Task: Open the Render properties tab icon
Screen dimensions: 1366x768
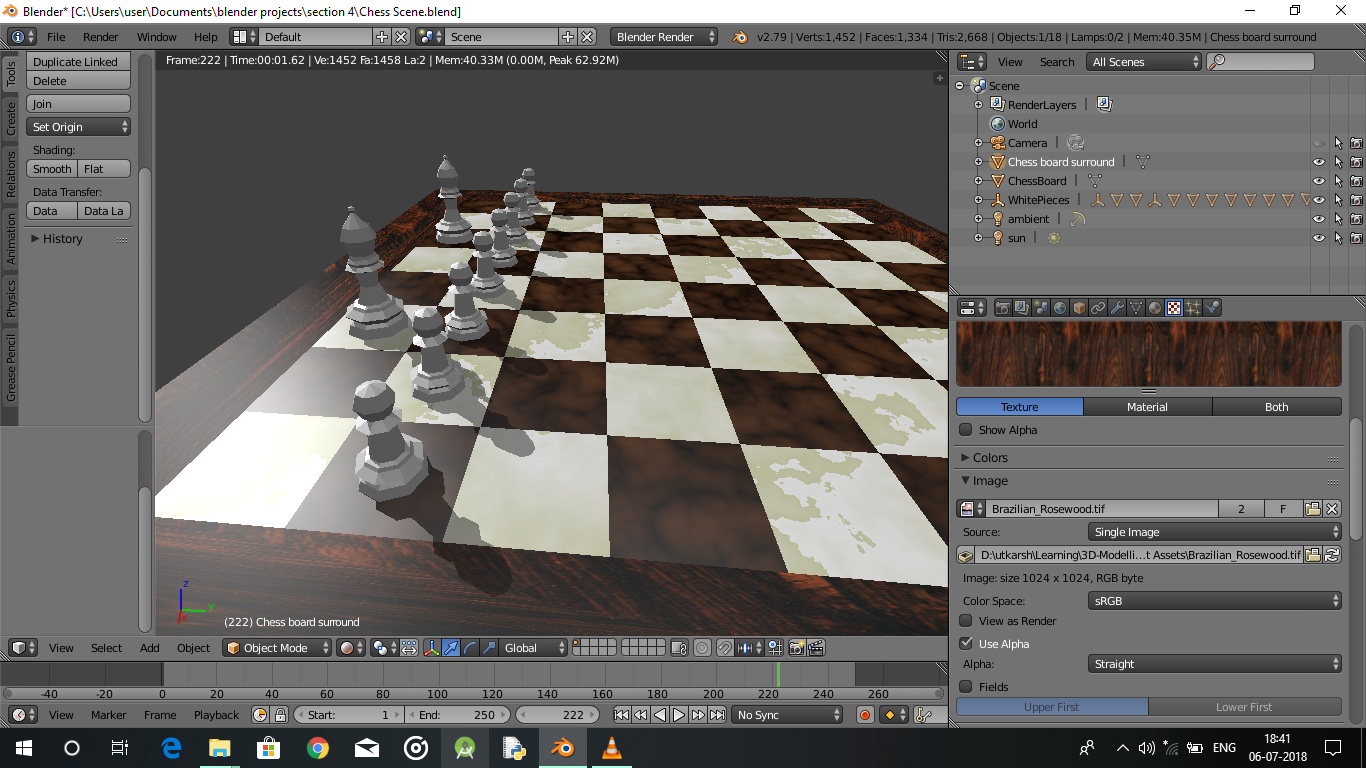Action: pyautogui.click(x=1002, y=308)
